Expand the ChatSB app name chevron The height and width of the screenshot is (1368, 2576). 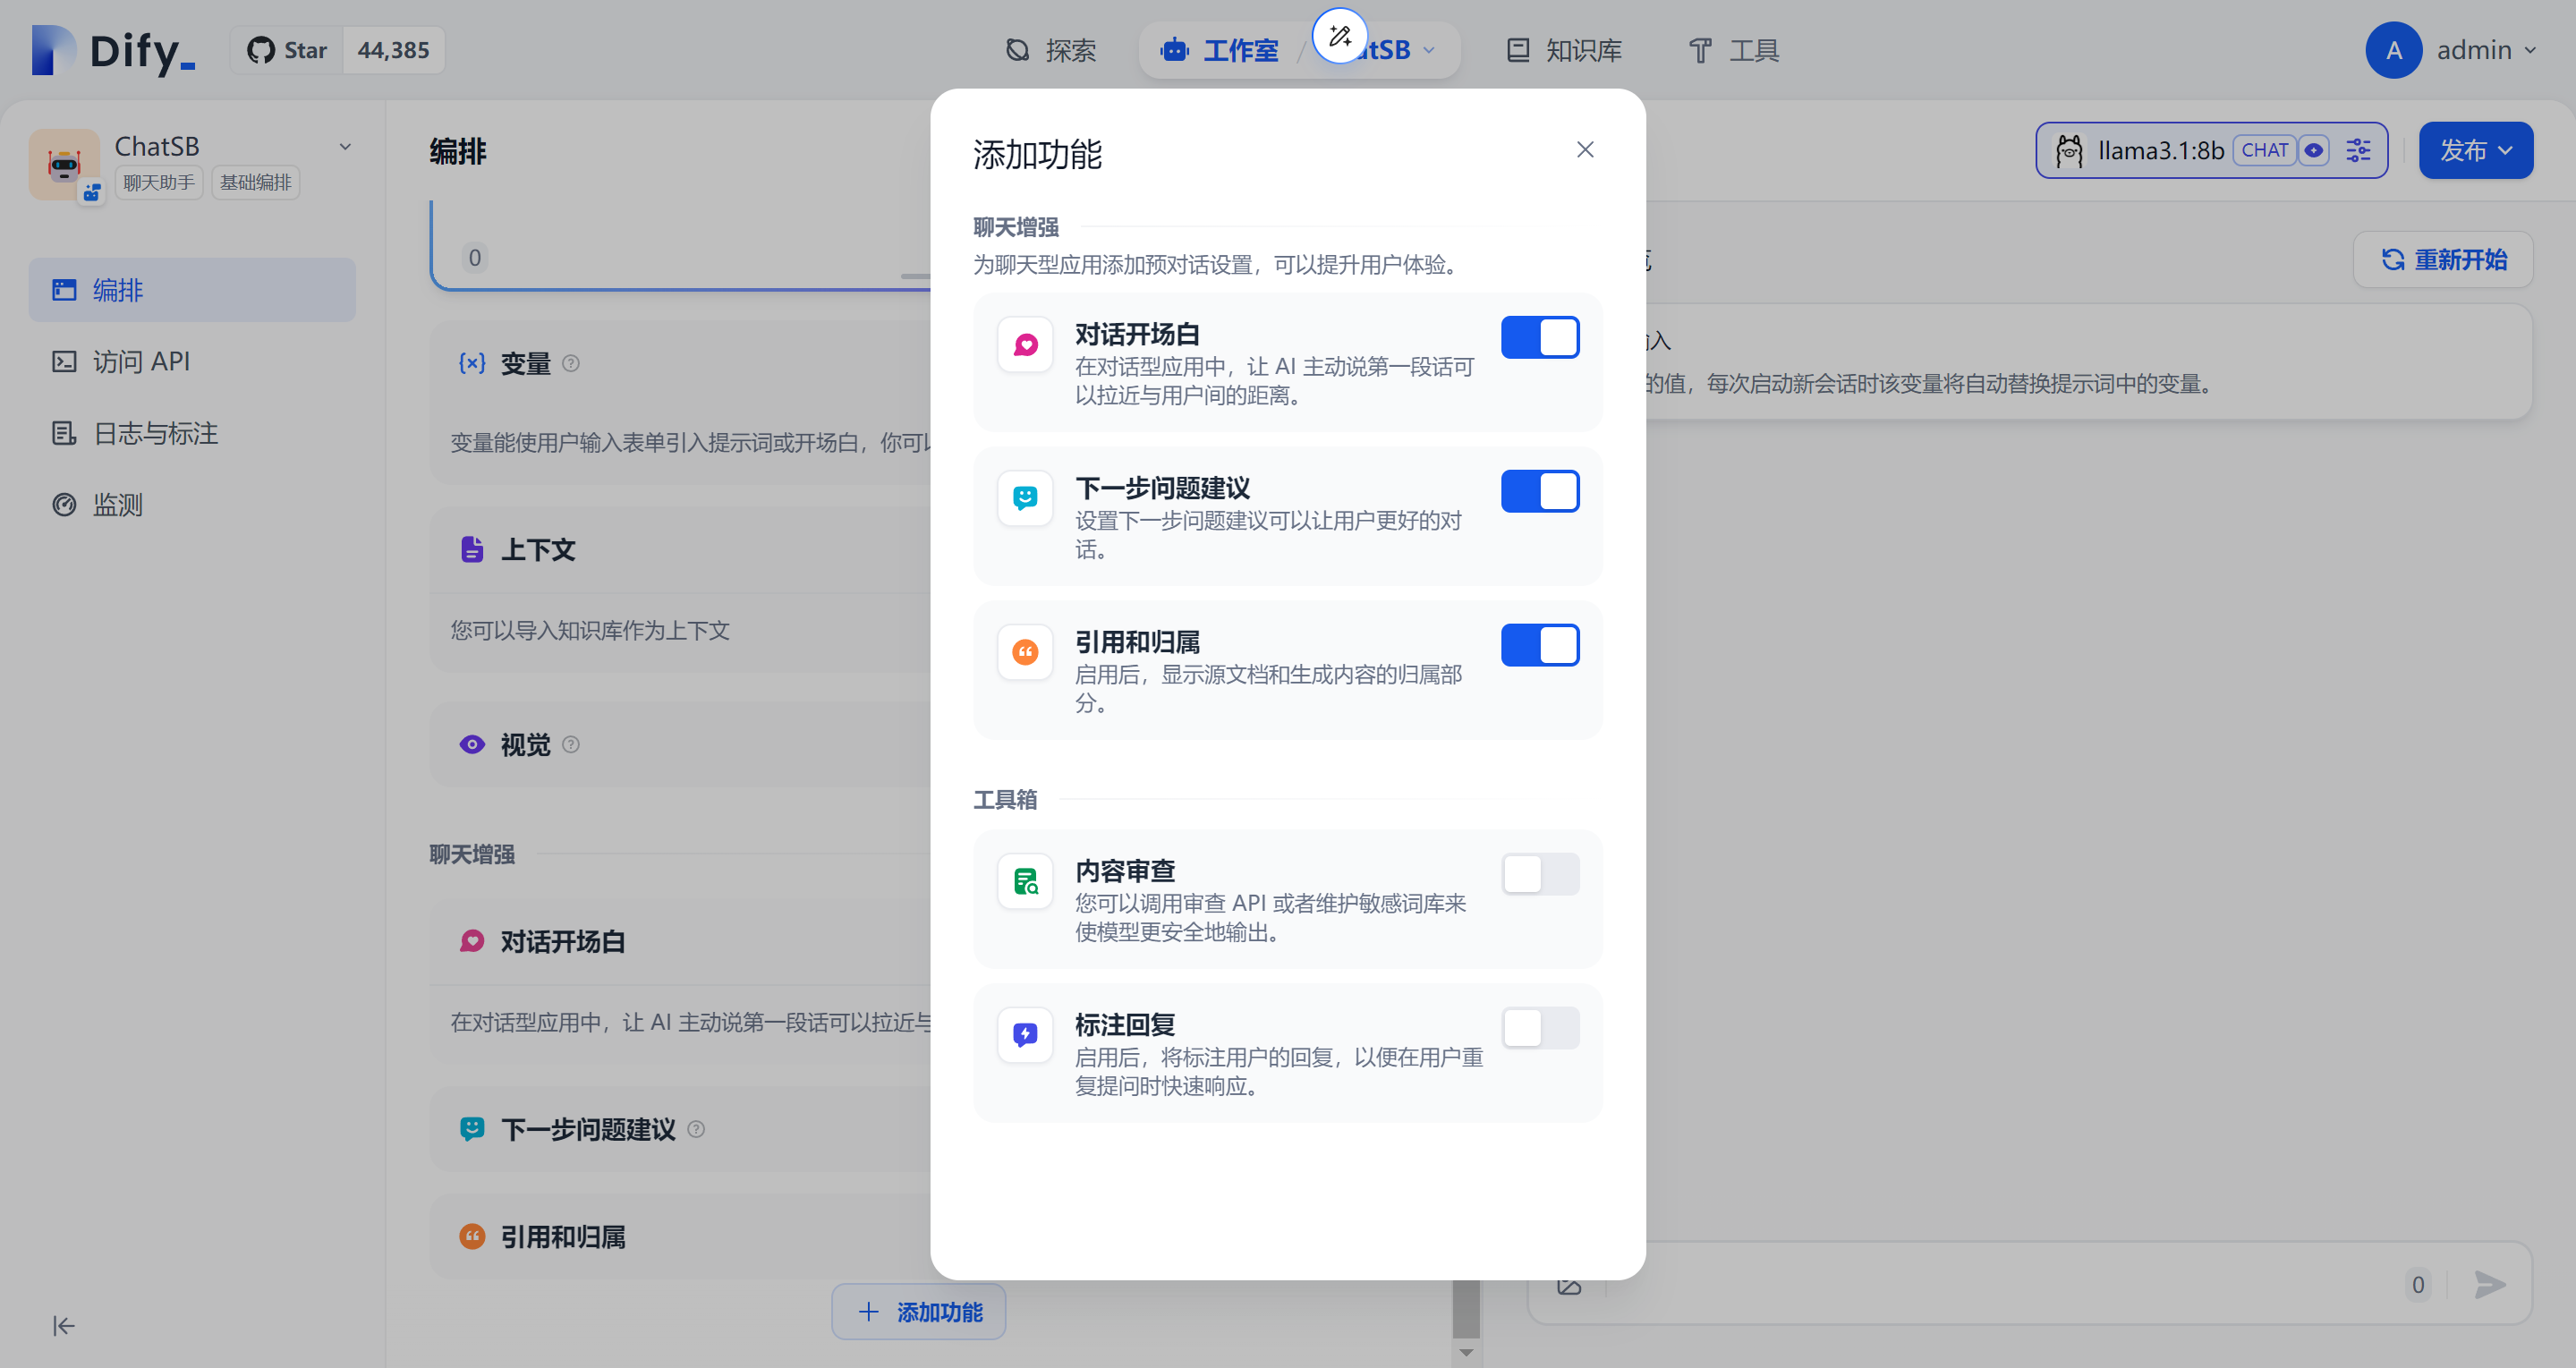point(345,147)
